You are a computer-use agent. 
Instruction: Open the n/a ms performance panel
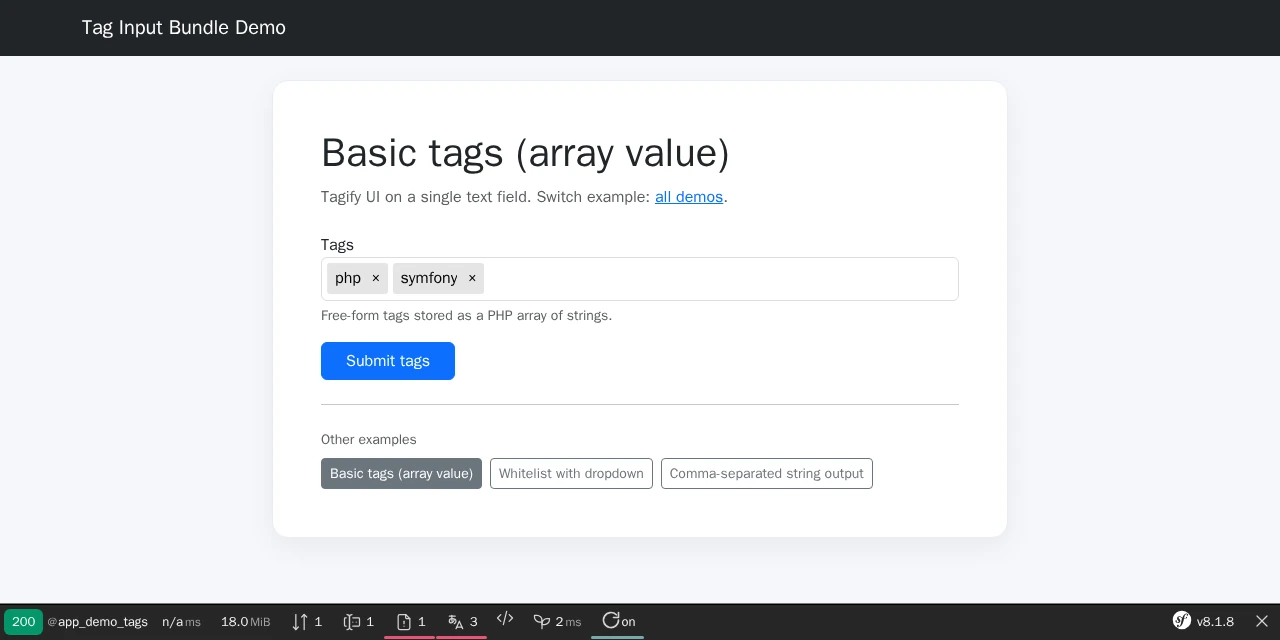tap(181, 622)
